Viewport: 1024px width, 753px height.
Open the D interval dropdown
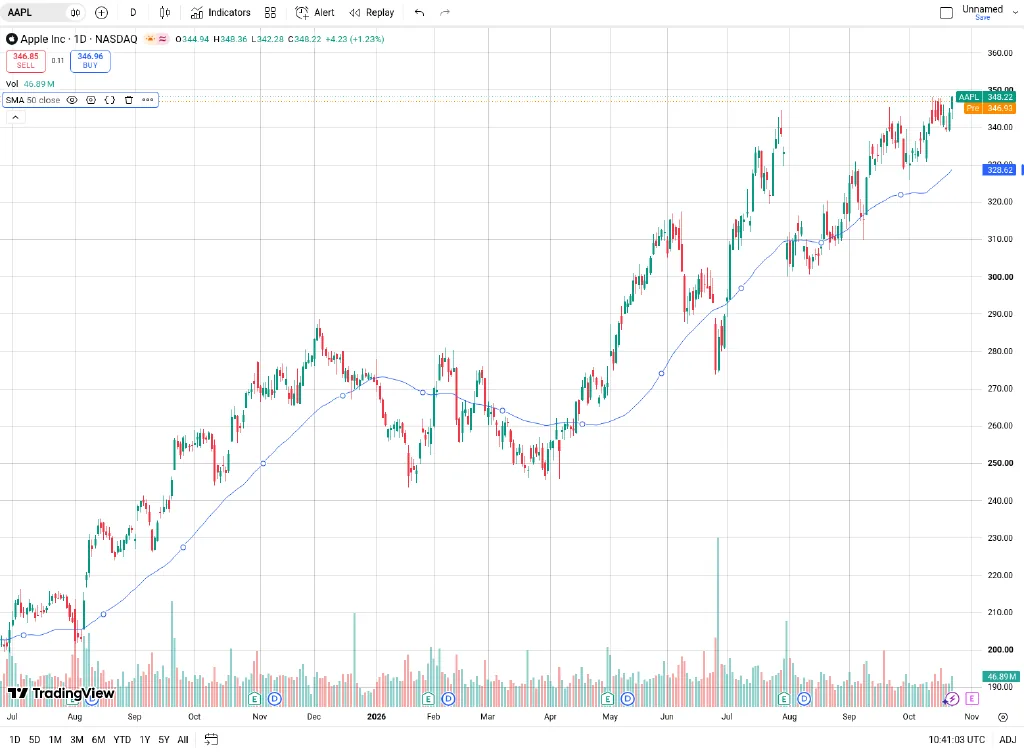tap(133, 12)
